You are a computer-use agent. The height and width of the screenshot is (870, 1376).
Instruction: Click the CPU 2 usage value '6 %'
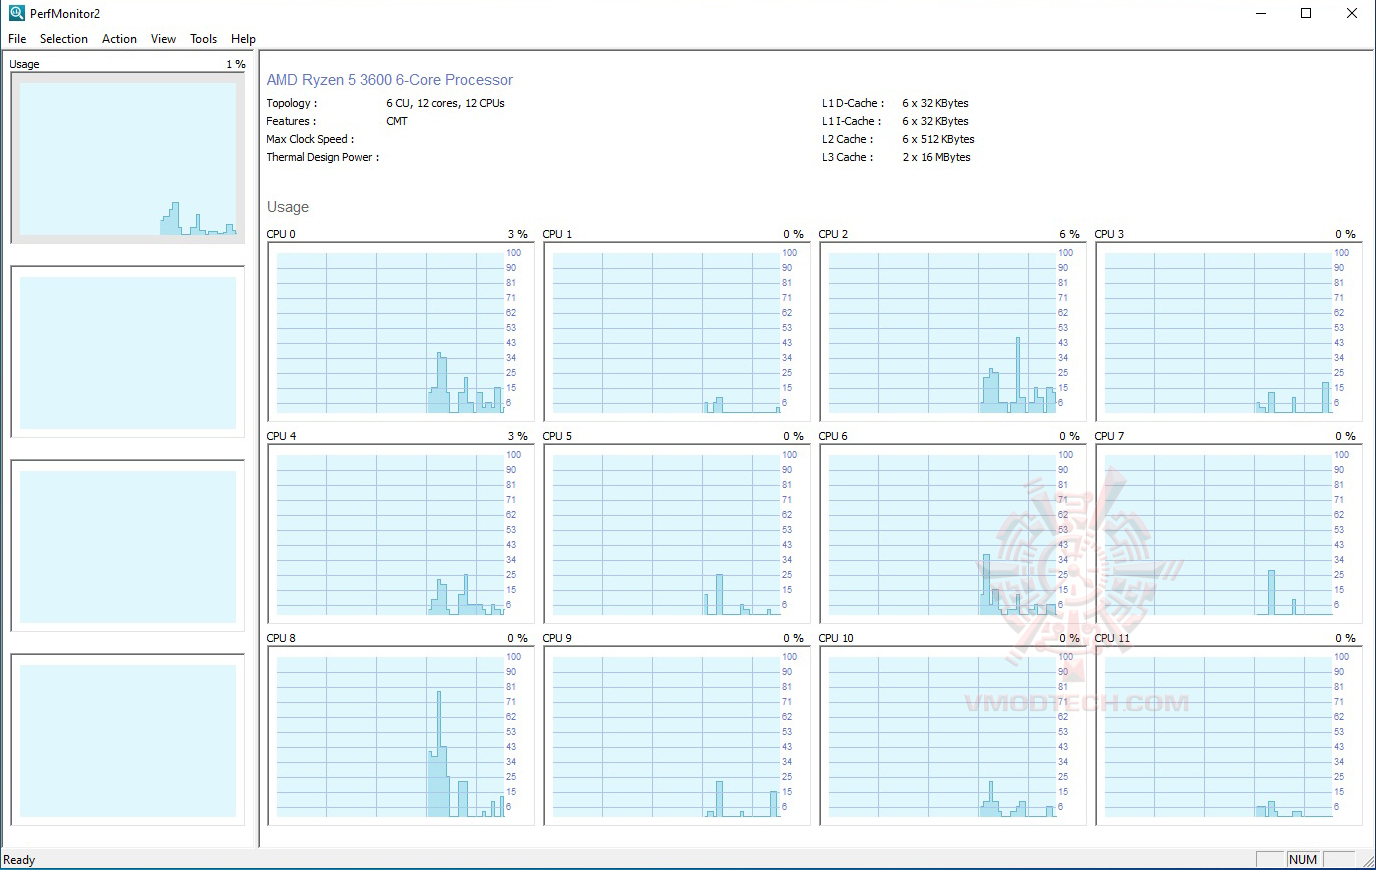(1069, 234)
